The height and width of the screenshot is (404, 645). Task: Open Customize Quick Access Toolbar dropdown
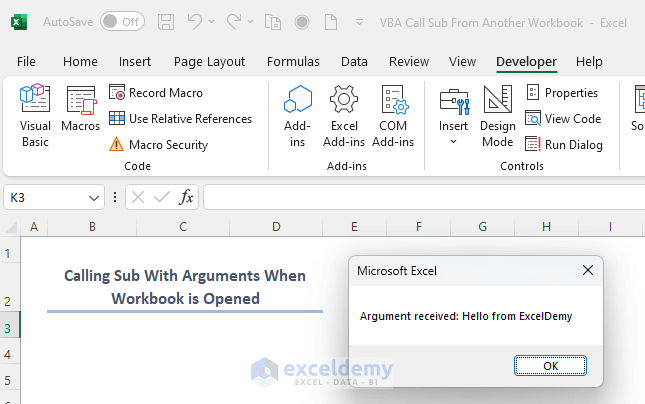coord(359,22)
